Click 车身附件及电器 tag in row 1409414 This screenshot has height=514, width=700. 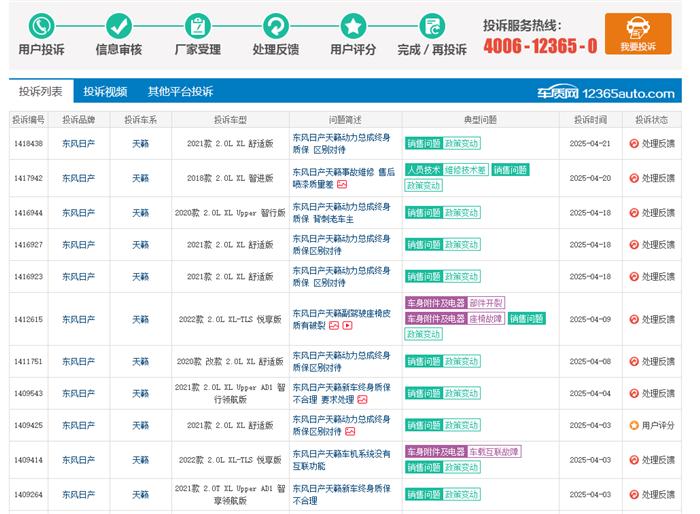436,451
